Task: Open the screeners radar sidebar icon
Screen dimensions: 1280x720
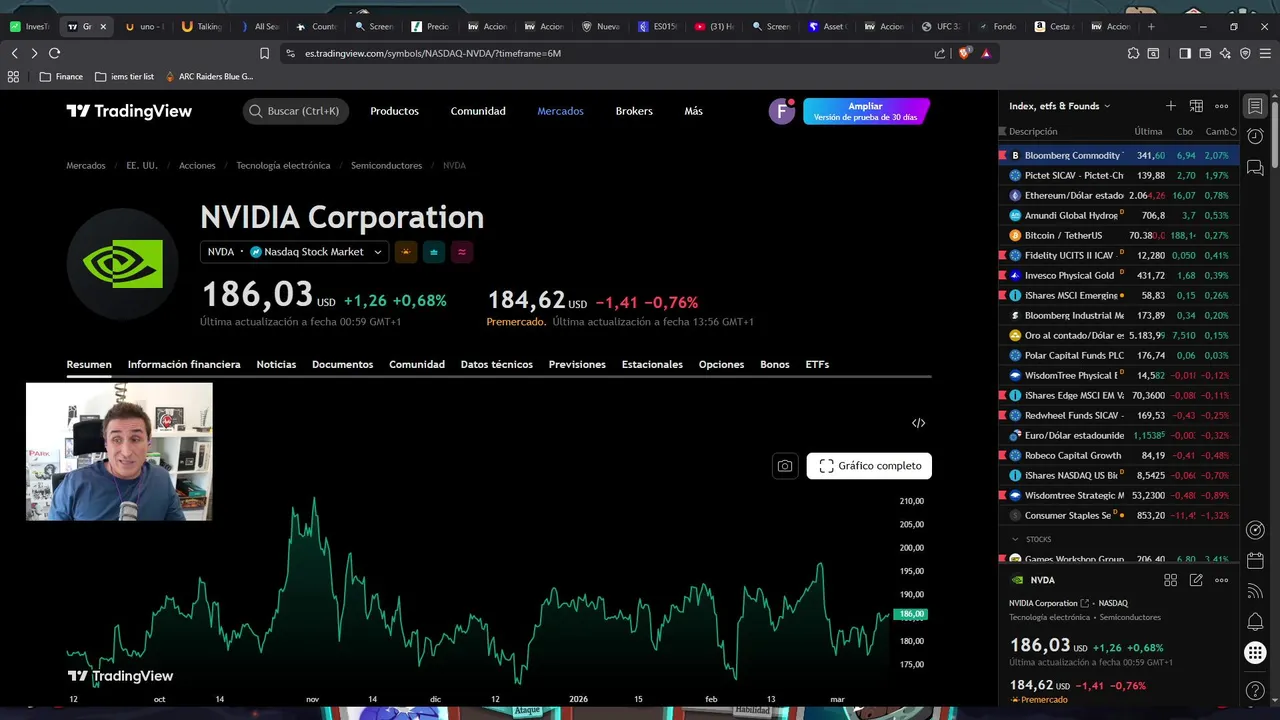Action: click(x=1255, y=531)
